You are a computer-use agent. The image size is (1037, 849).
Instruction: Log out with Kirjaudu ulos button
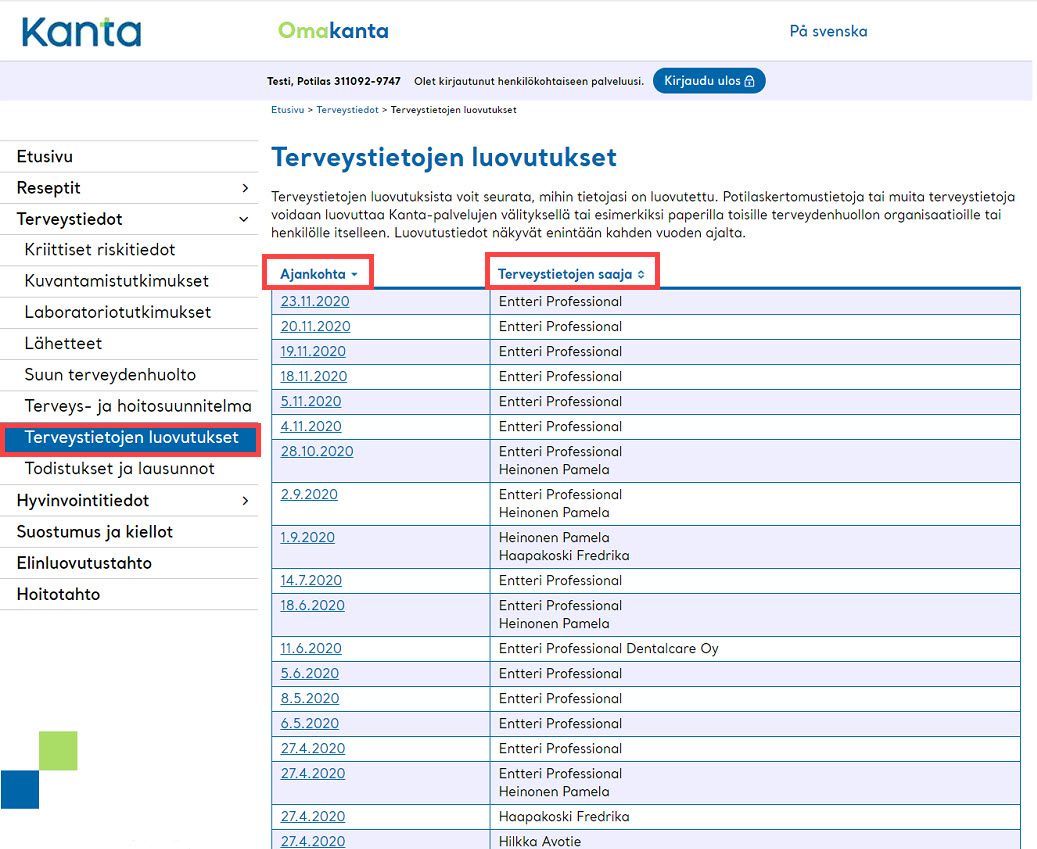tap(709, 81)
